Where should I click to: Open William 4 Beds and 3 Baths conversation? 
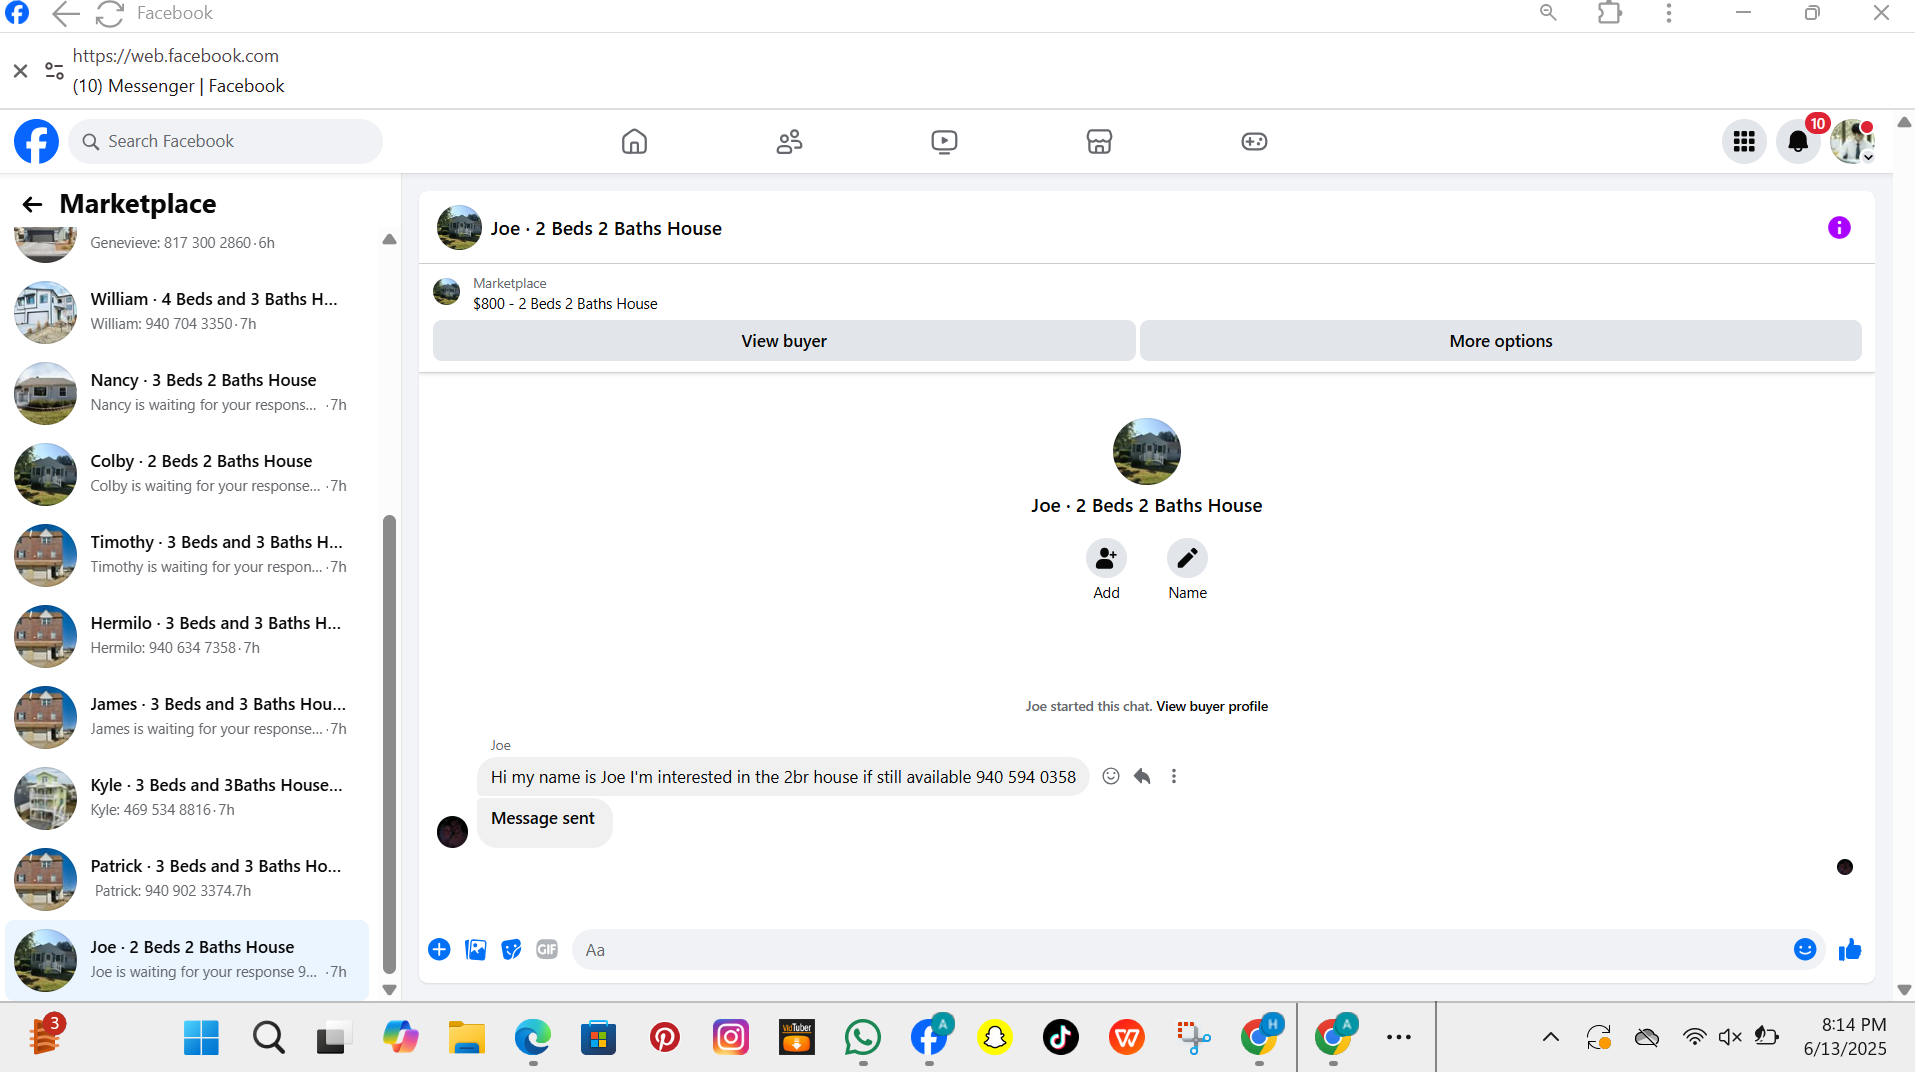tap(187, 311)
